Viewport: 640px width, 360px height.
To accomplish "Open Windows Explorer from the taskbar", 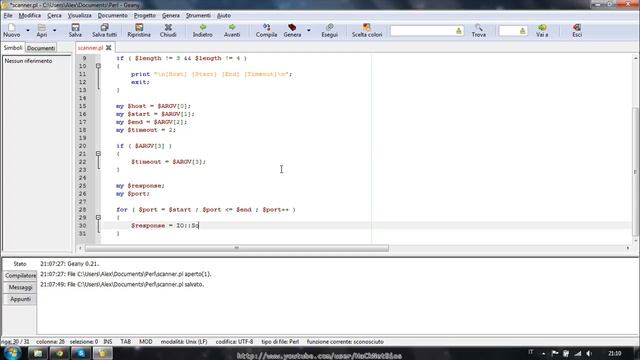I will [x=38, y=353].
